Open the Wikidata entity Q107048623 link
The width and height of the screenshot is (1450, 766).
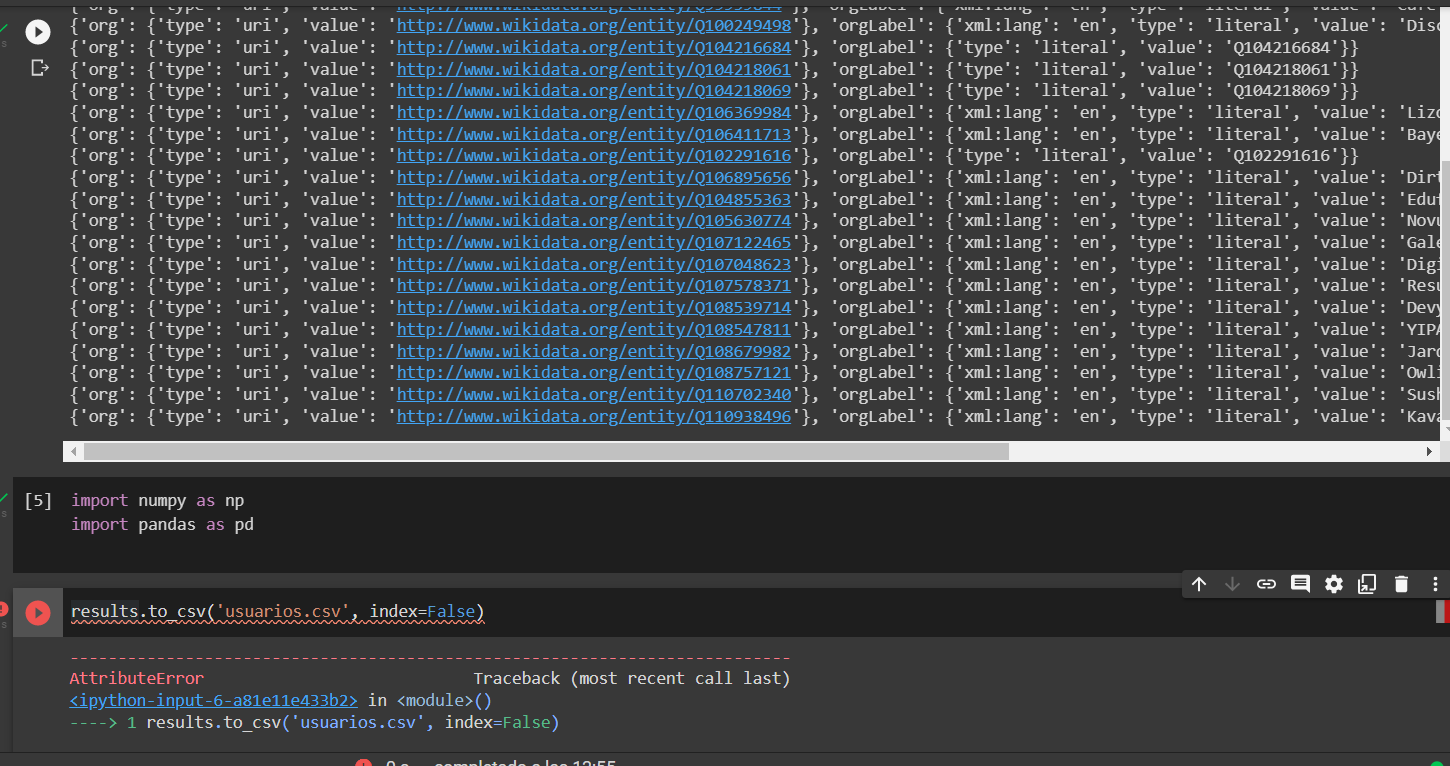coord(594,264)
